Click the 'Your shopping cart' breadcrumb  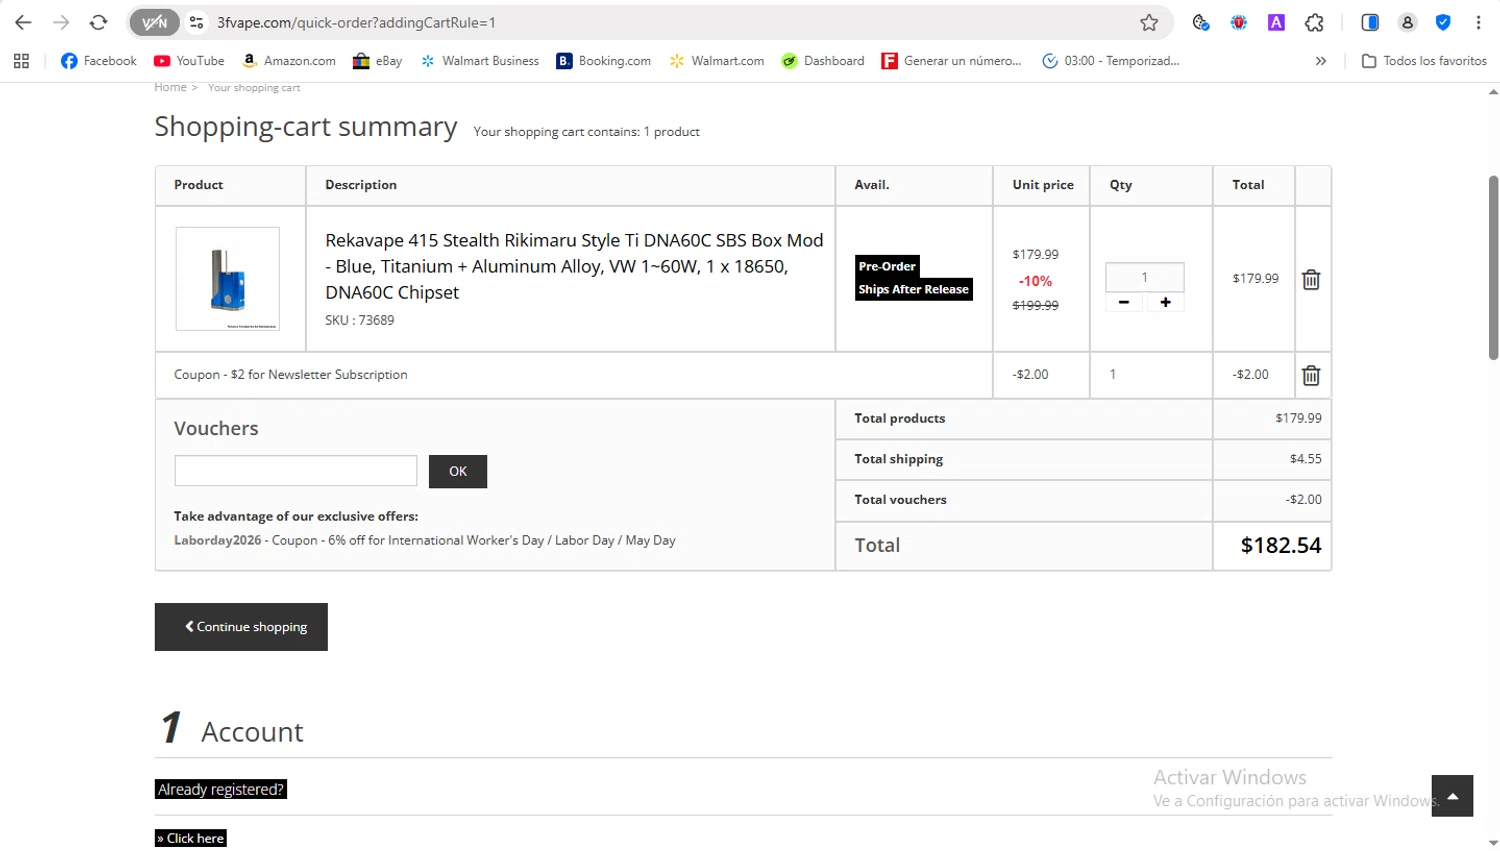pyautogui.click(x=254, y=88)
